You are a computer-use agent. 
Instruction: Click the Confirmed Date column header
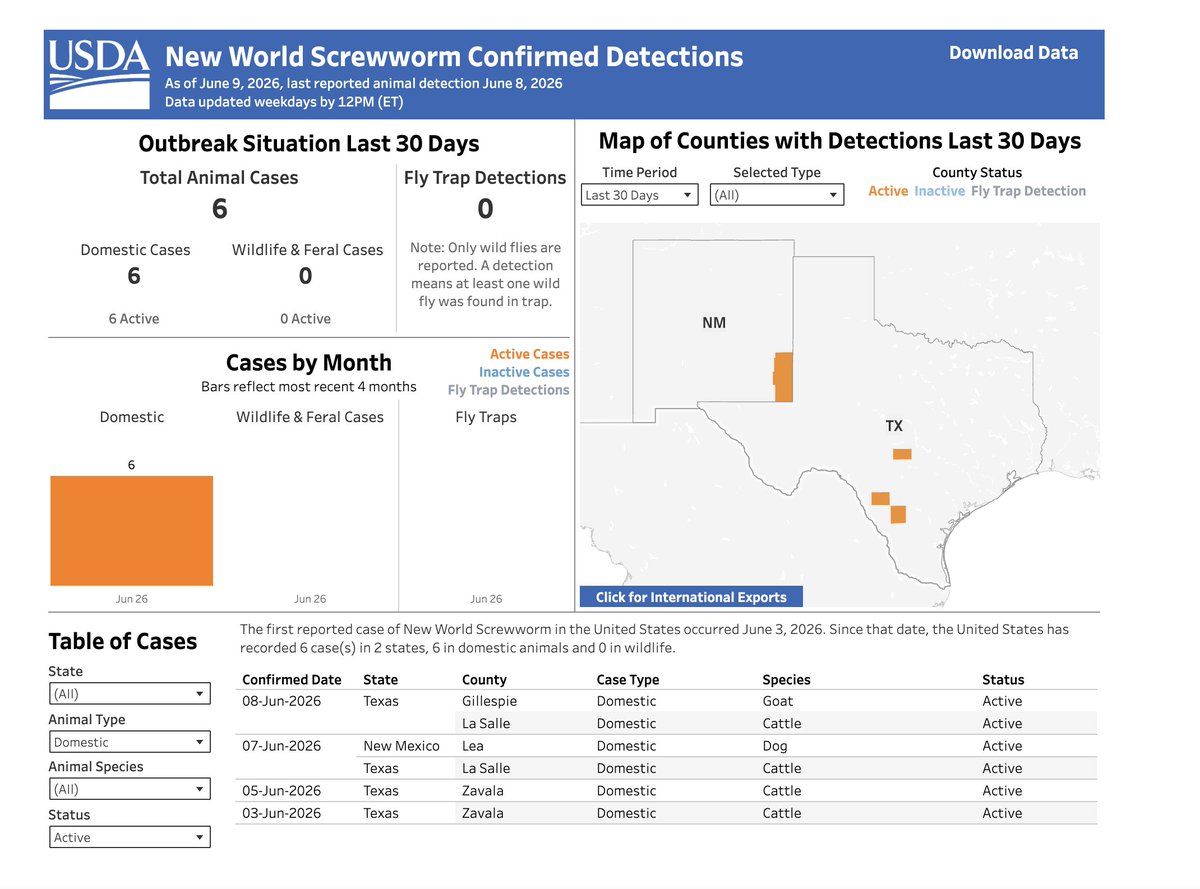[292, 679]
